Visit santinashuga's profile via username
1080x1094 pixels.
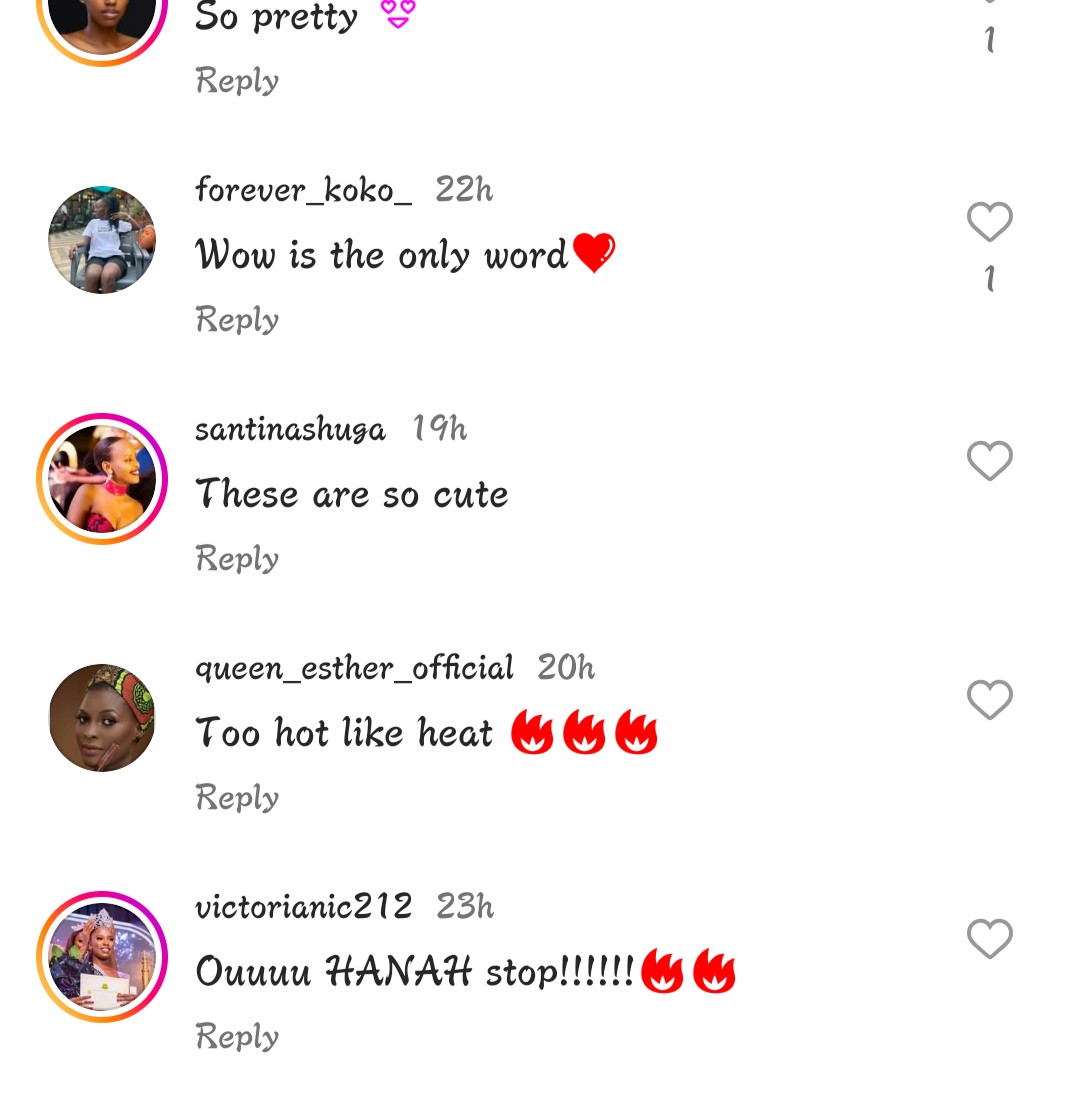[290, 429]
